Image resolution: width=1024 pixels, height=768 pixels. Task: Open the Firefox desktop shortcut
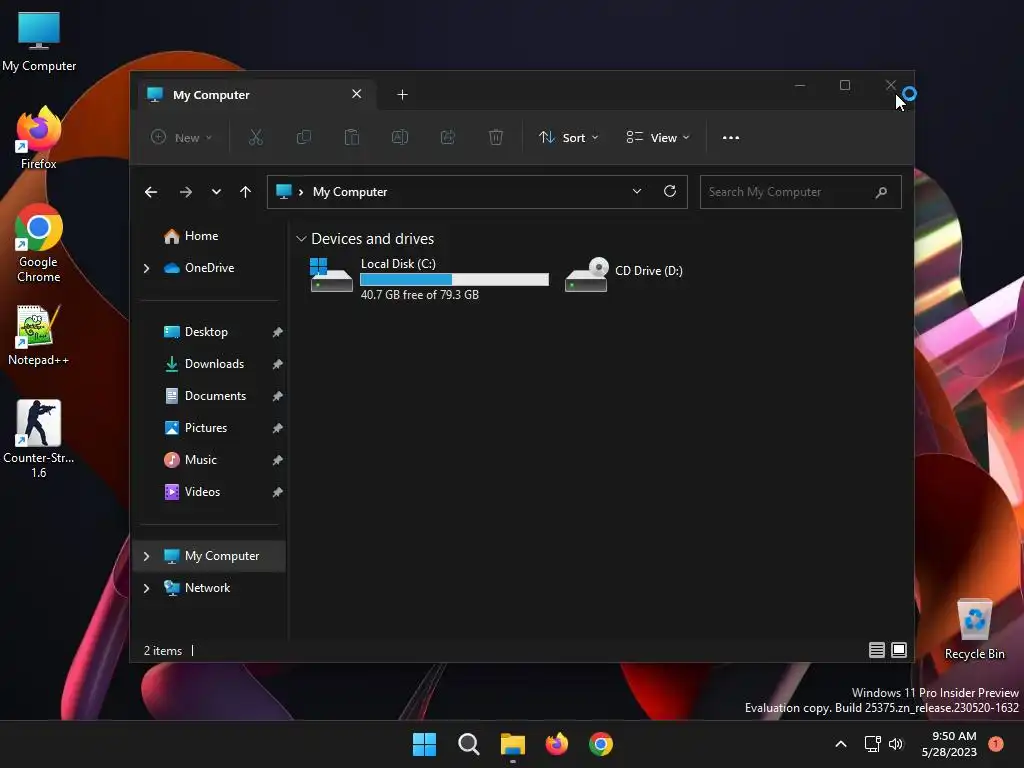pyautogui.click(x=39, y=138)
